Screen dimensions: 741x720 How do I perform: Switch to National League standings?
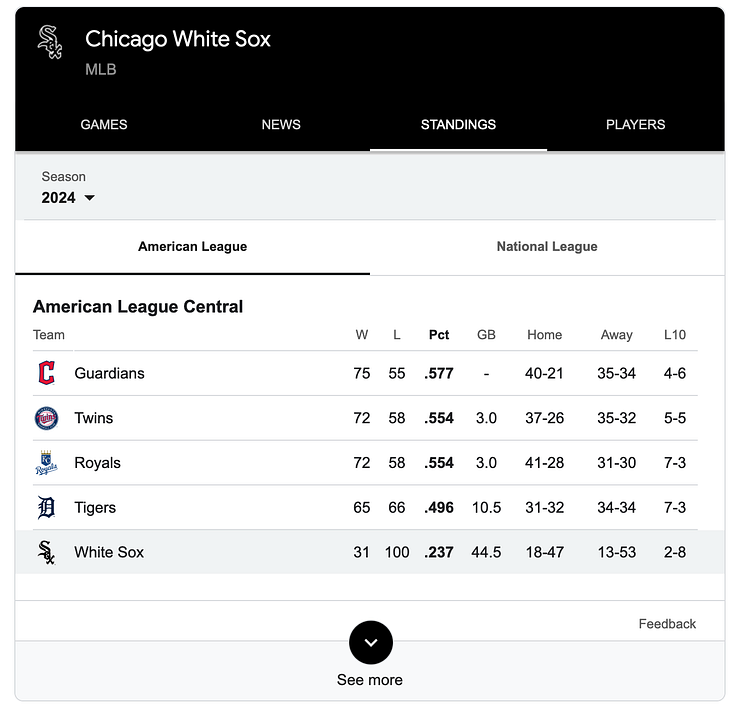click(x=547, y=247)
